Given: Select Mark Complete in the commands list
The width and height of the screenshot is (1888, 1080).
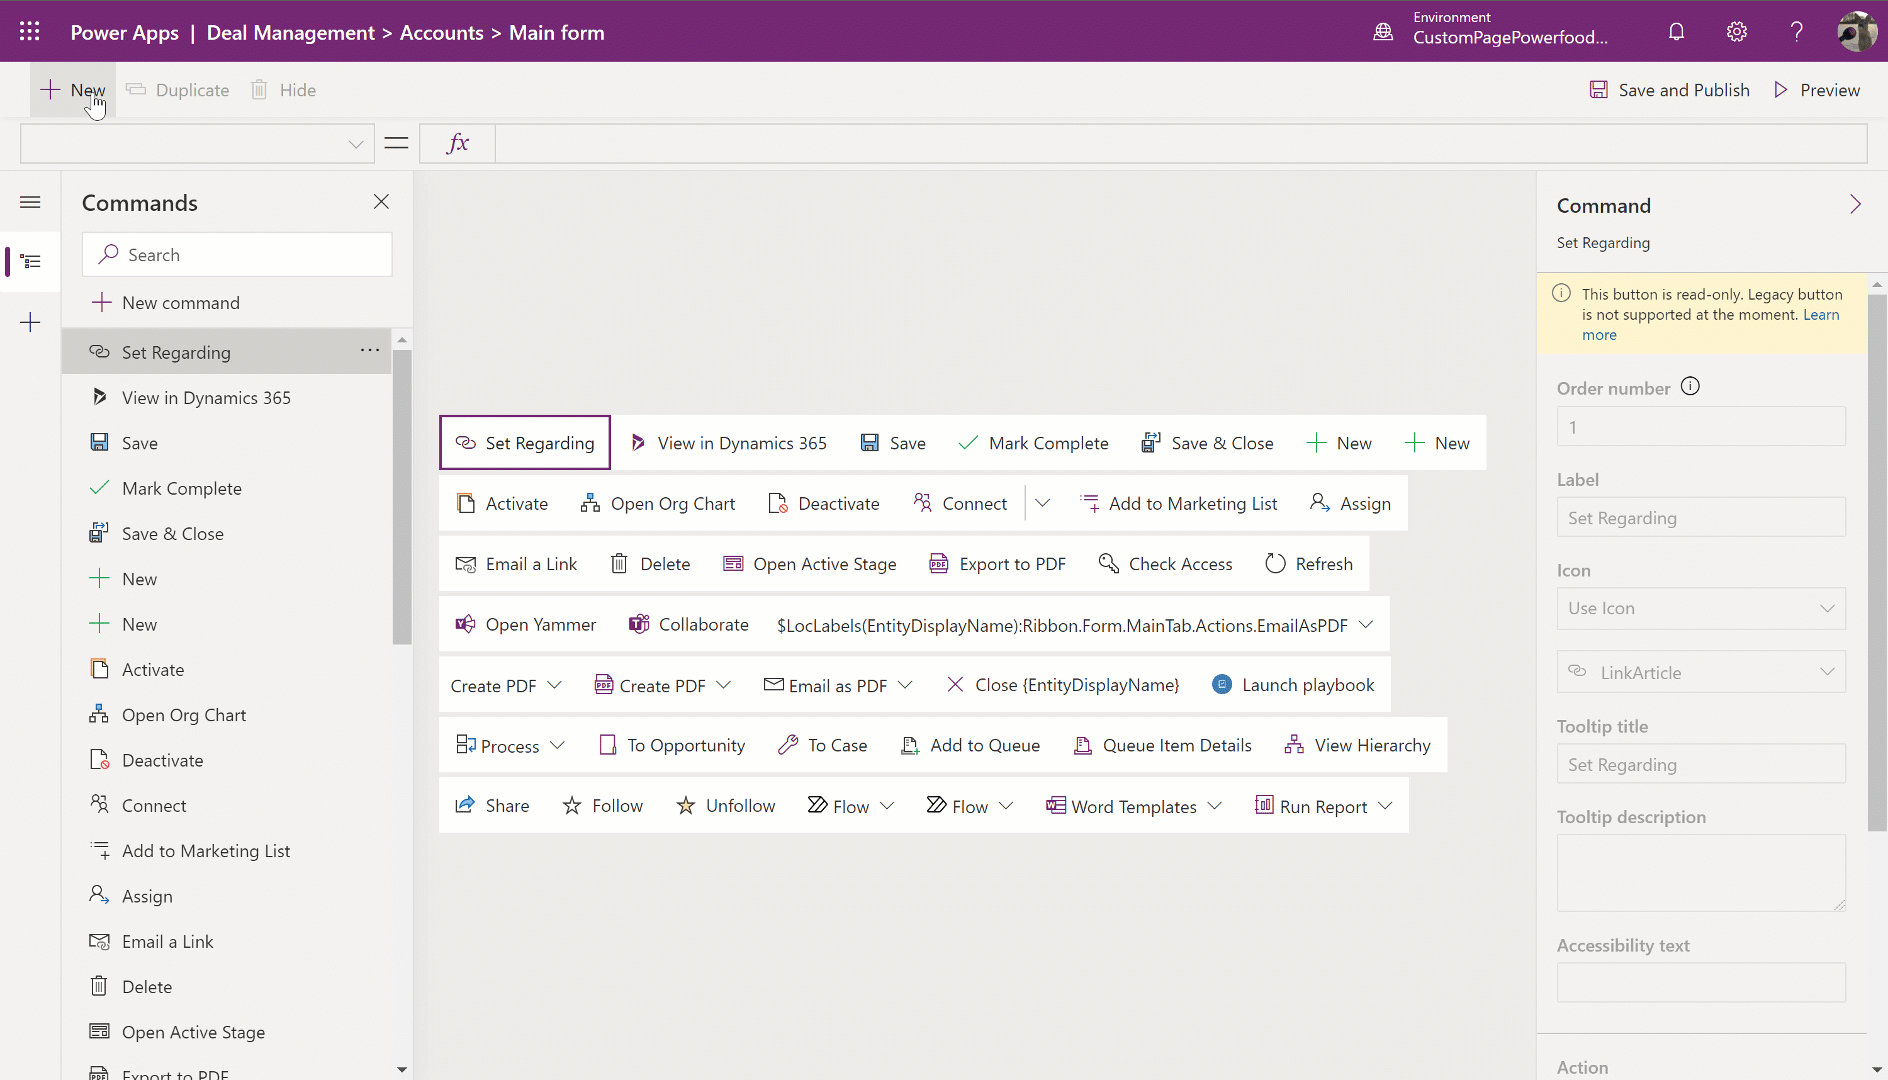Looking at the screenshot, I should [x=182, y=489].
